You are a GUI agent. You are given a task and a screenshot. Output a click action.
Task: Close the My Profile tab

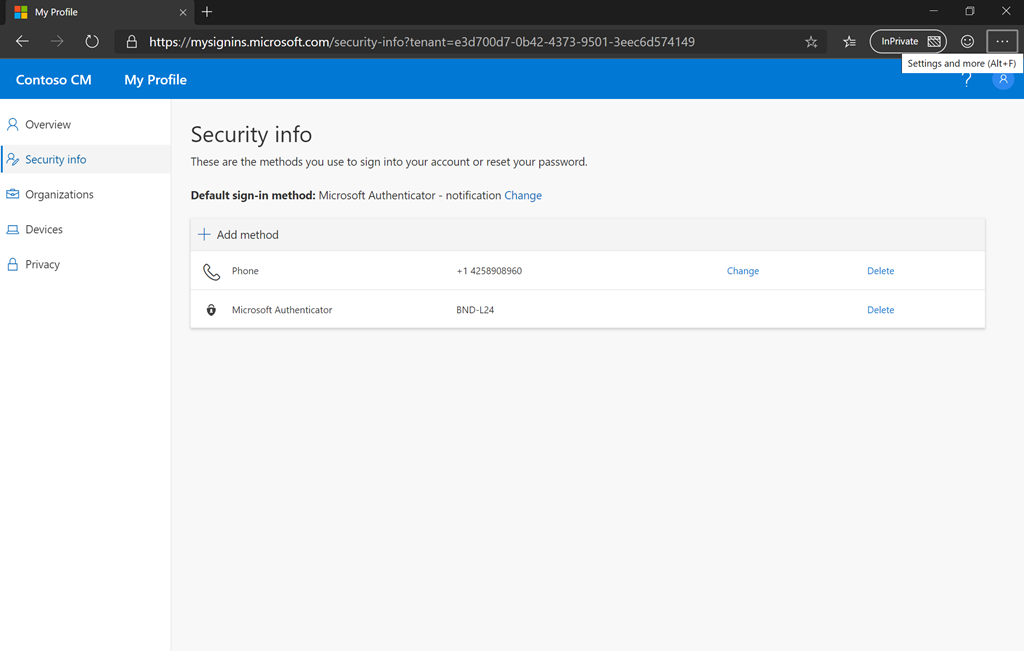click(x=182, y=12)
